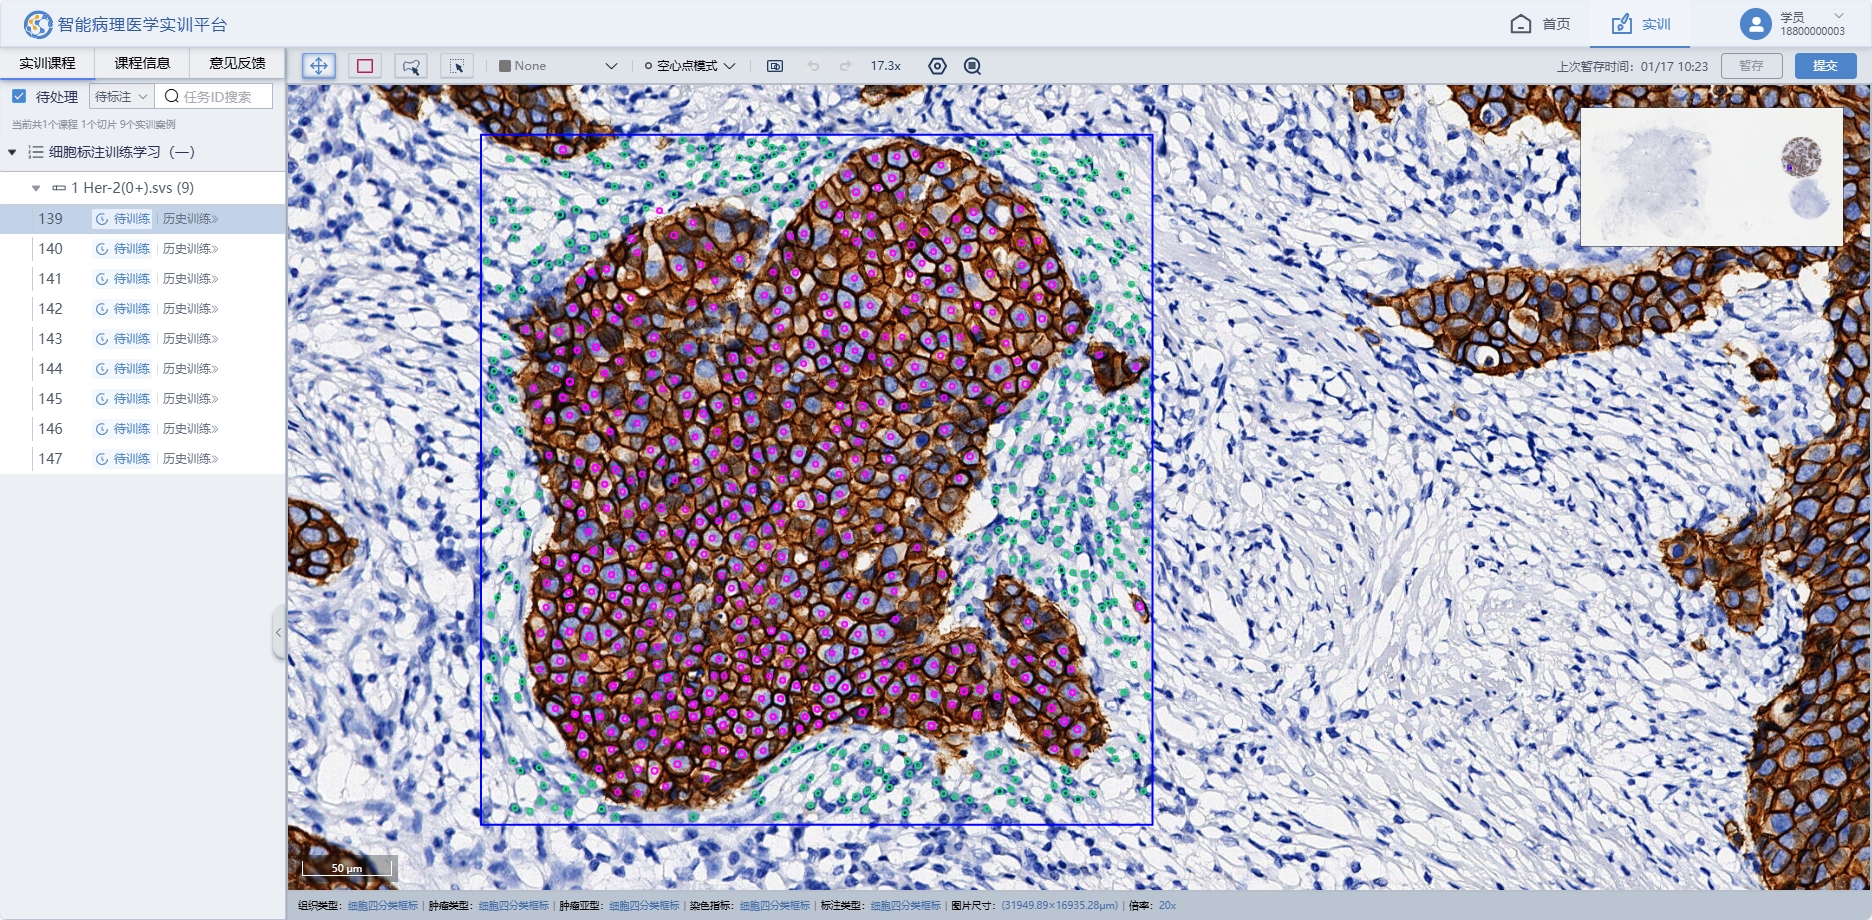
Task: Click the 50 μm scale bar
Action: [x=347, y=867]
